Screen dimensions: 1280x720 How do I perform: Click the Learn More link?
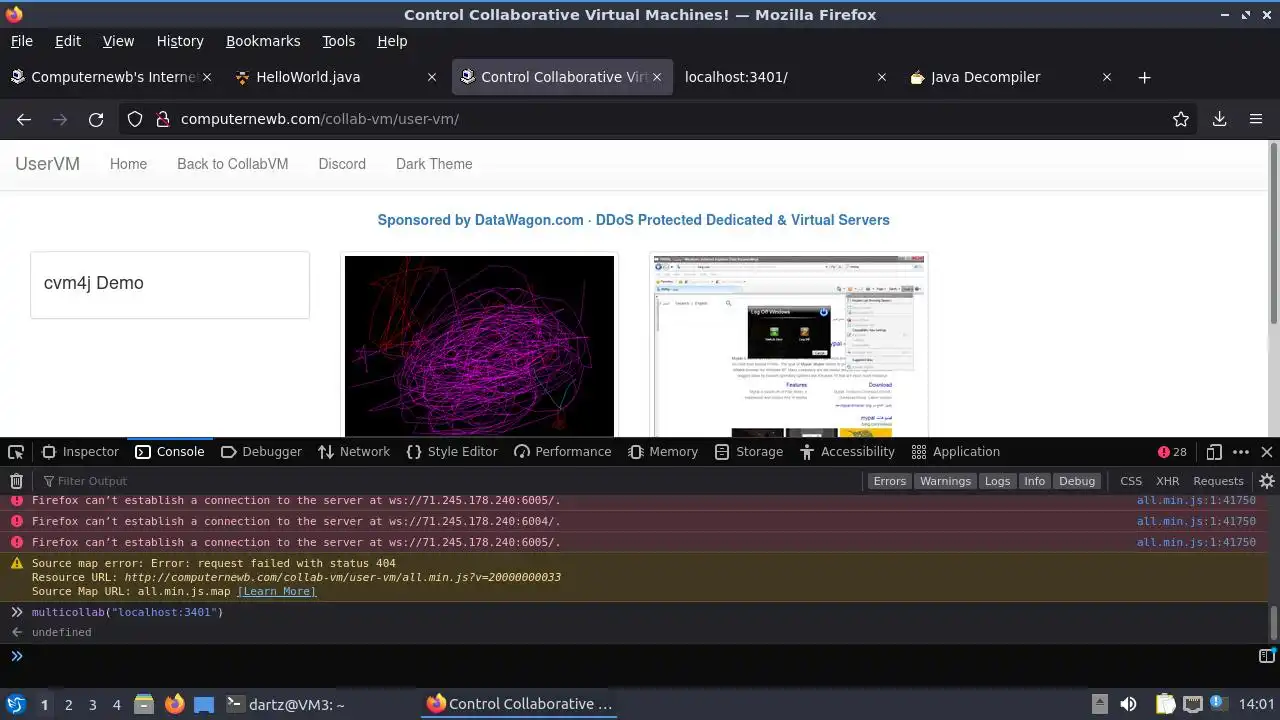276,591
